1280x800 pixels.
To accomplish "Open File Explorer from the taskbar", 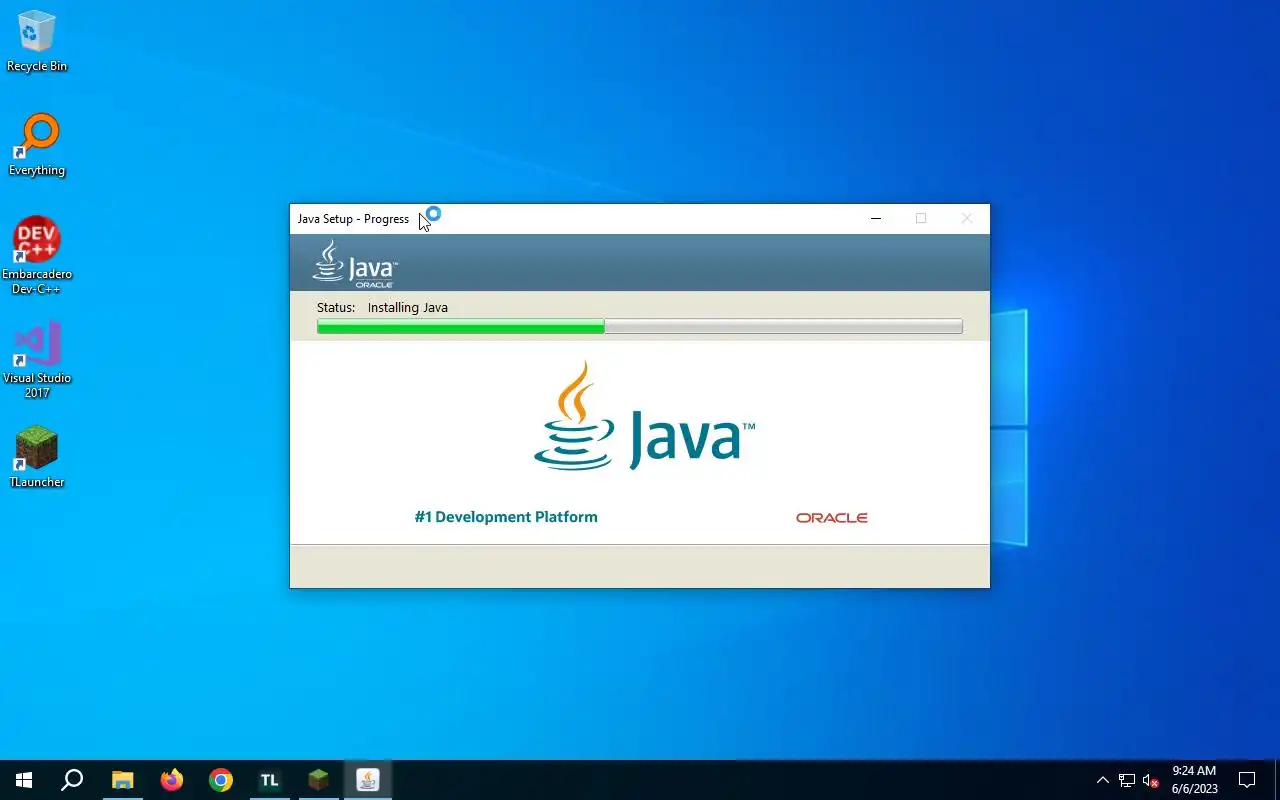I will (122, 780).
